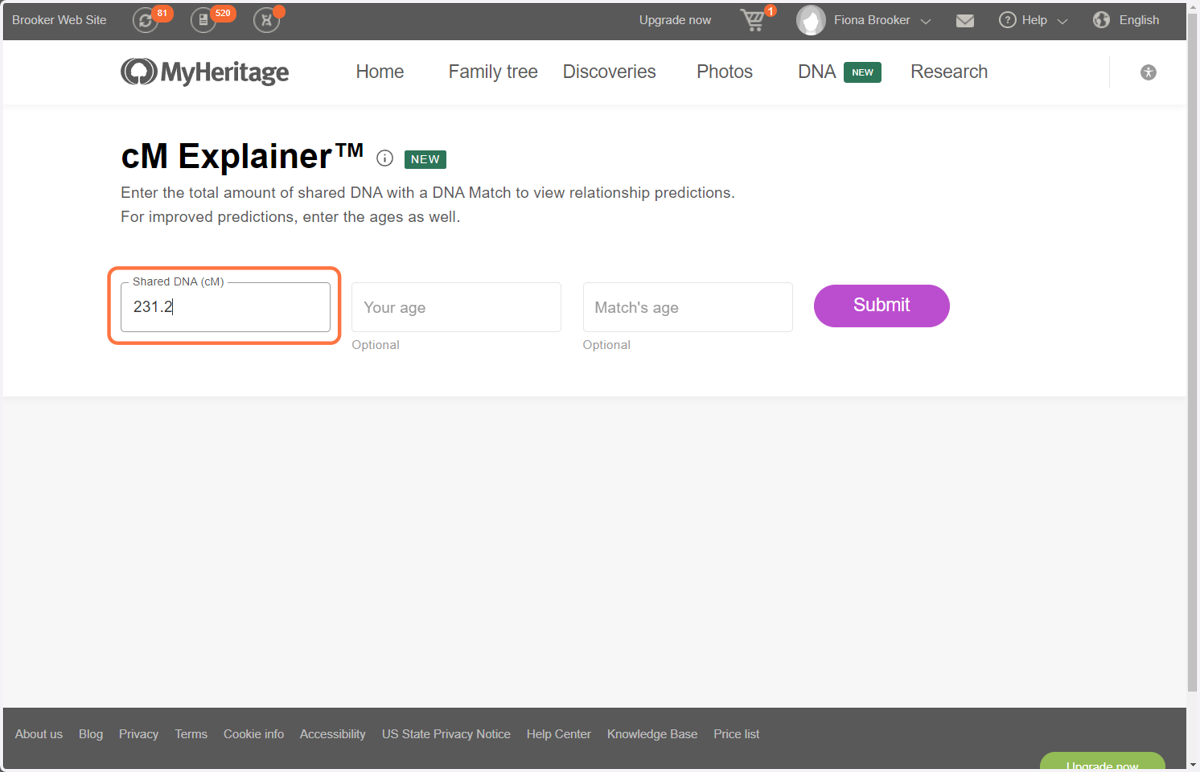The height and width of the screenshot is (772, 1200).
Task: Click the MyHeritage logo
Action: point(205,72)
